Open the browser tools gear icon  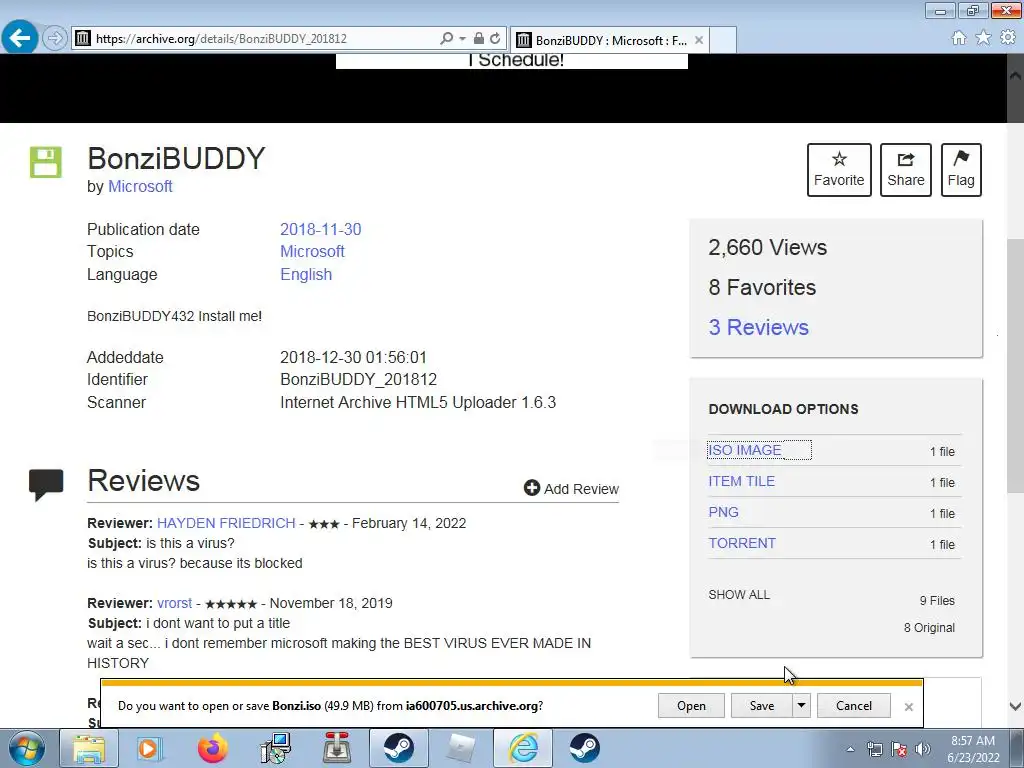[x=1008, y=38]
